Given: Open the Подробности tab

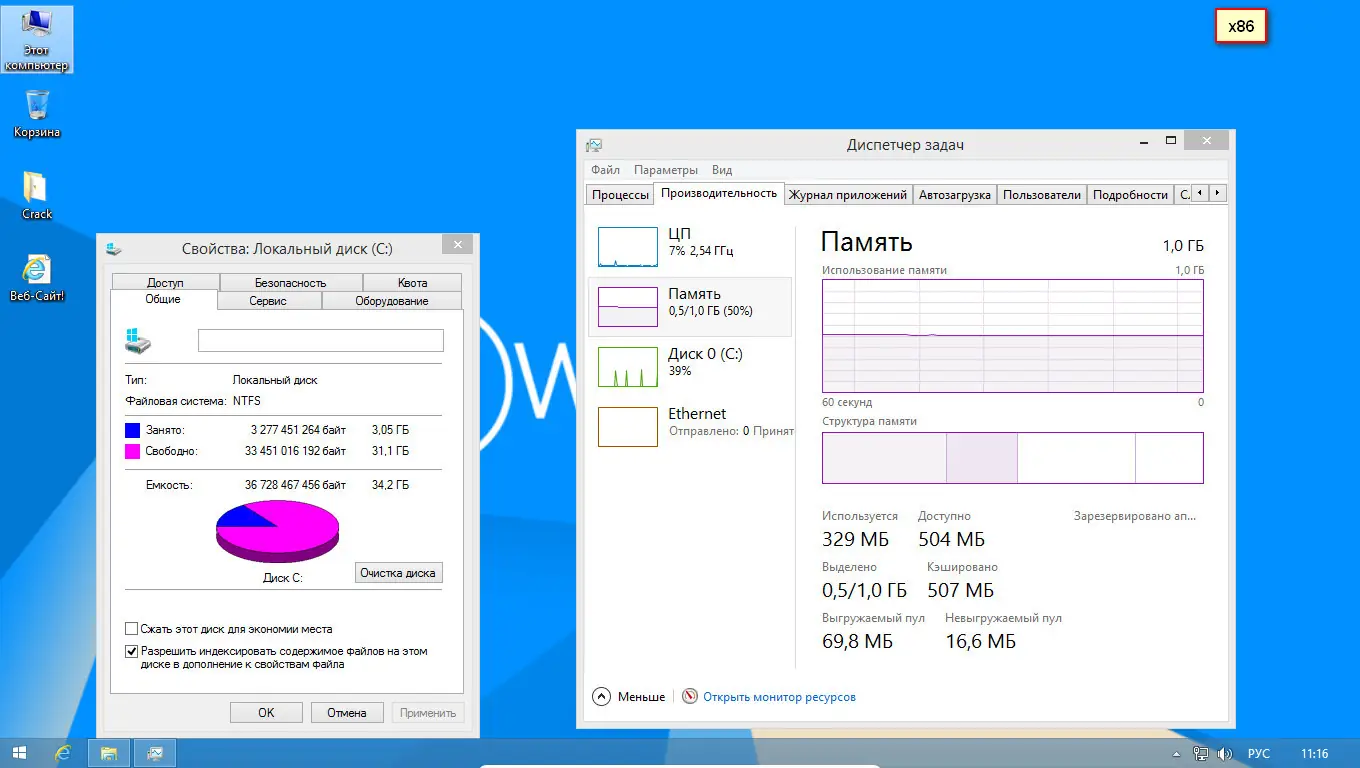Looking at the screenshot, I should 1130,195.
